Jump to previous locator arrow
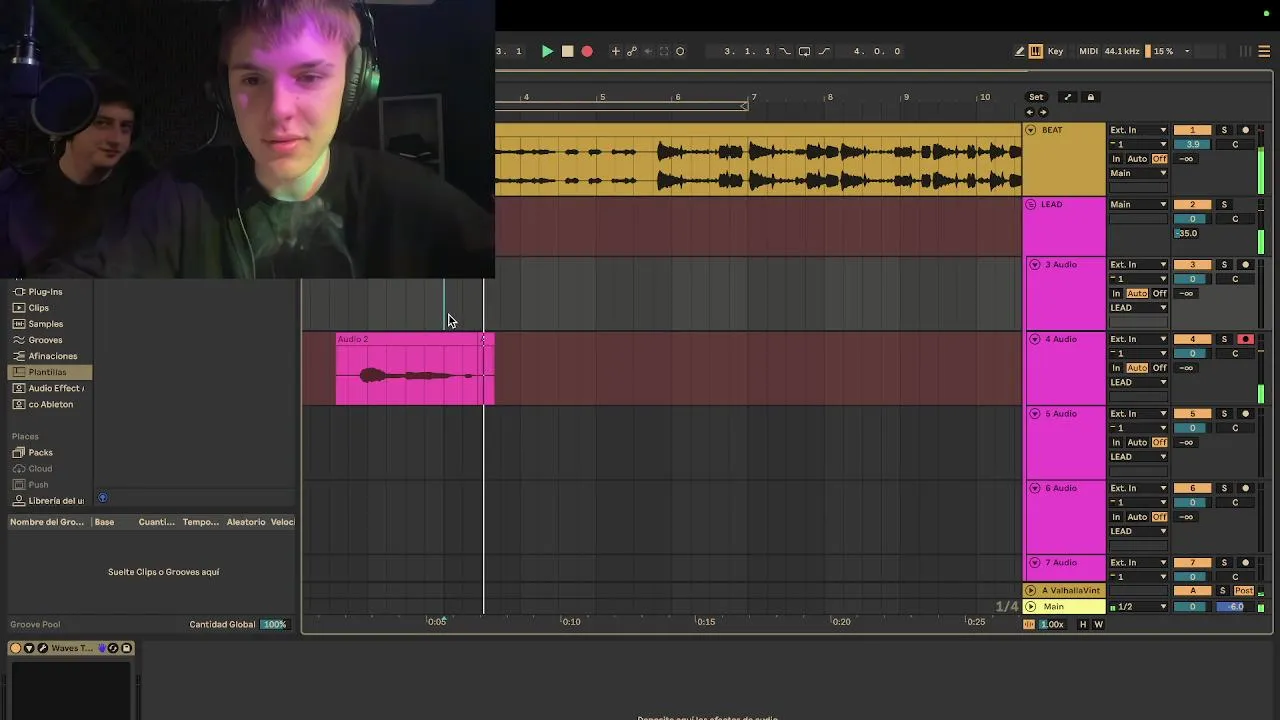This screenshot has height=720, width=1280. pos(1030,112)
